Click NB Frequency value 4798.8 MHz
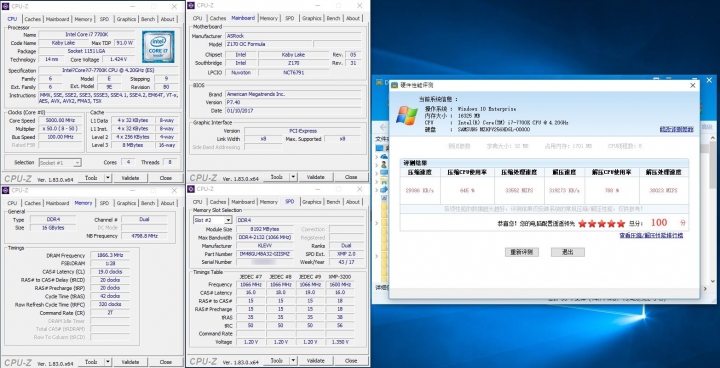 (x=144, y=236)
